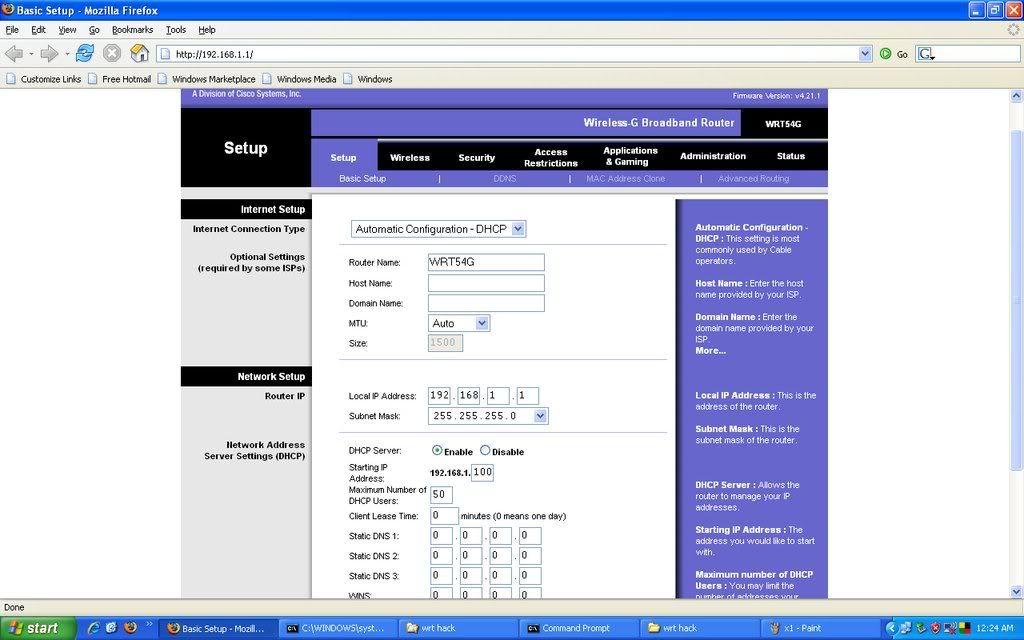The image size is (1024, 640).
Task: Open the File menu
Action: (x=12, y=29)
